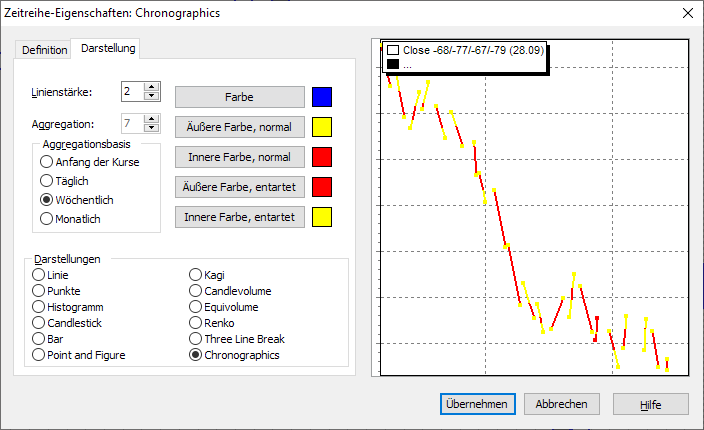Click the Linienstärke value field
The height and width of the screenshot is (430, 704).
132,92
